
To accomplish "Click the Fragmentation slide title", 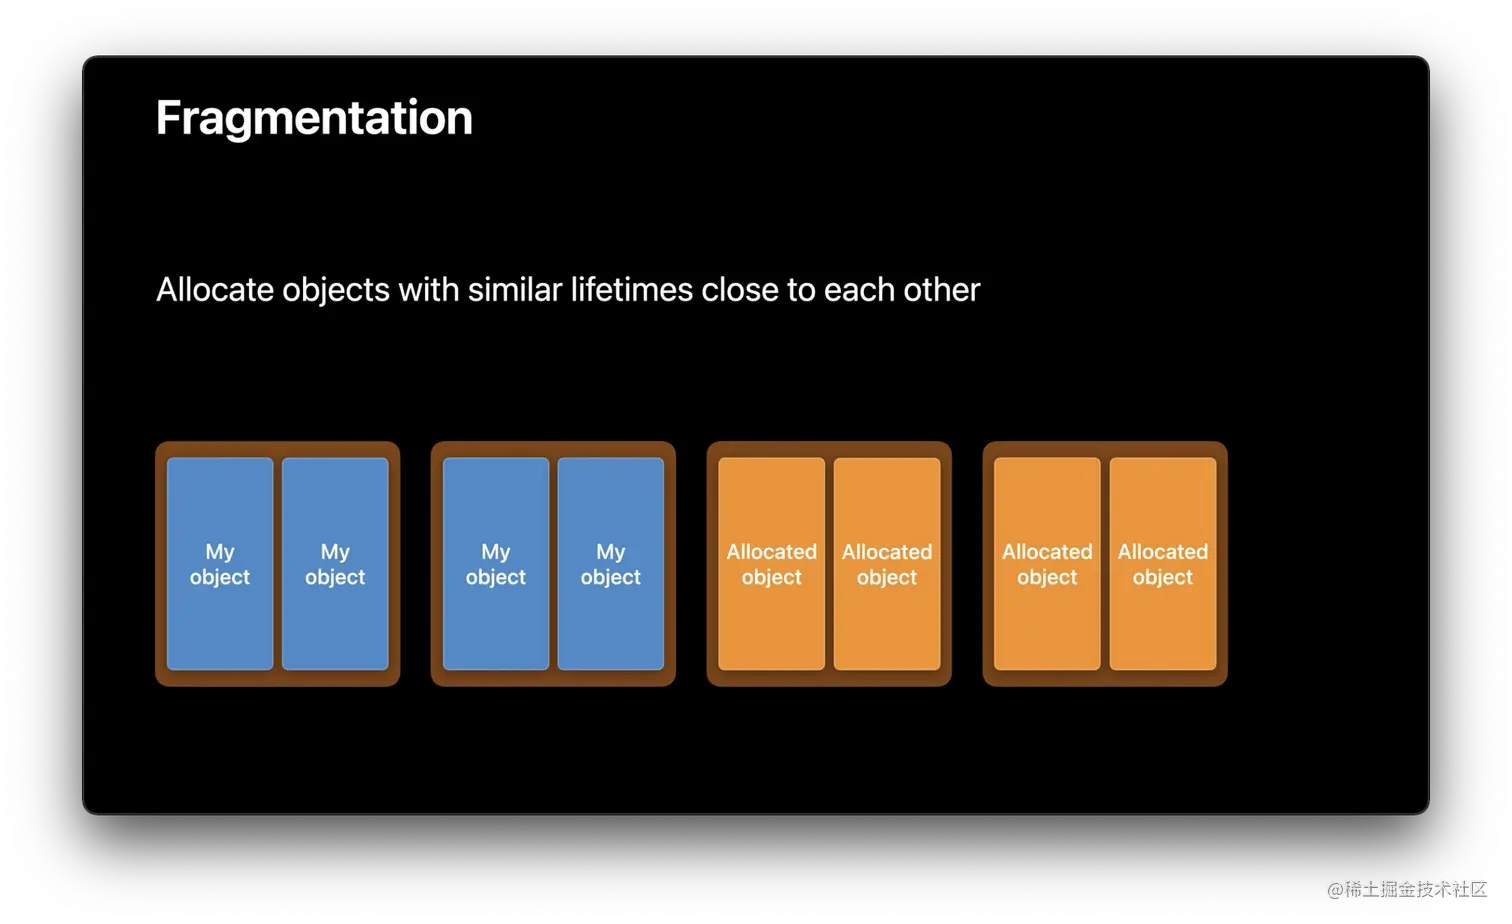I will coord(314,118).
